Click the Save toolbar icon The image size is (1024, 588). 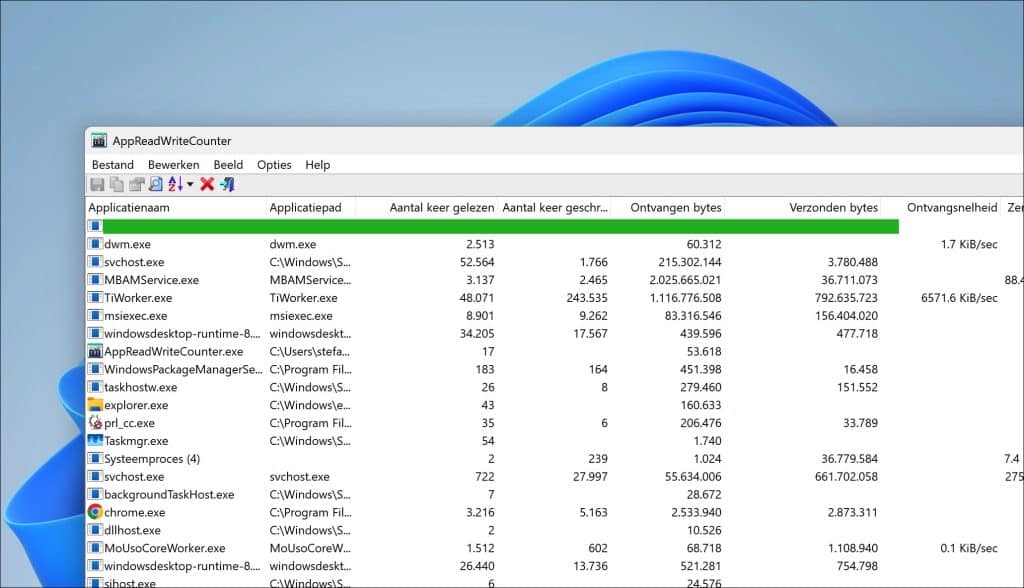coord(97,185)
